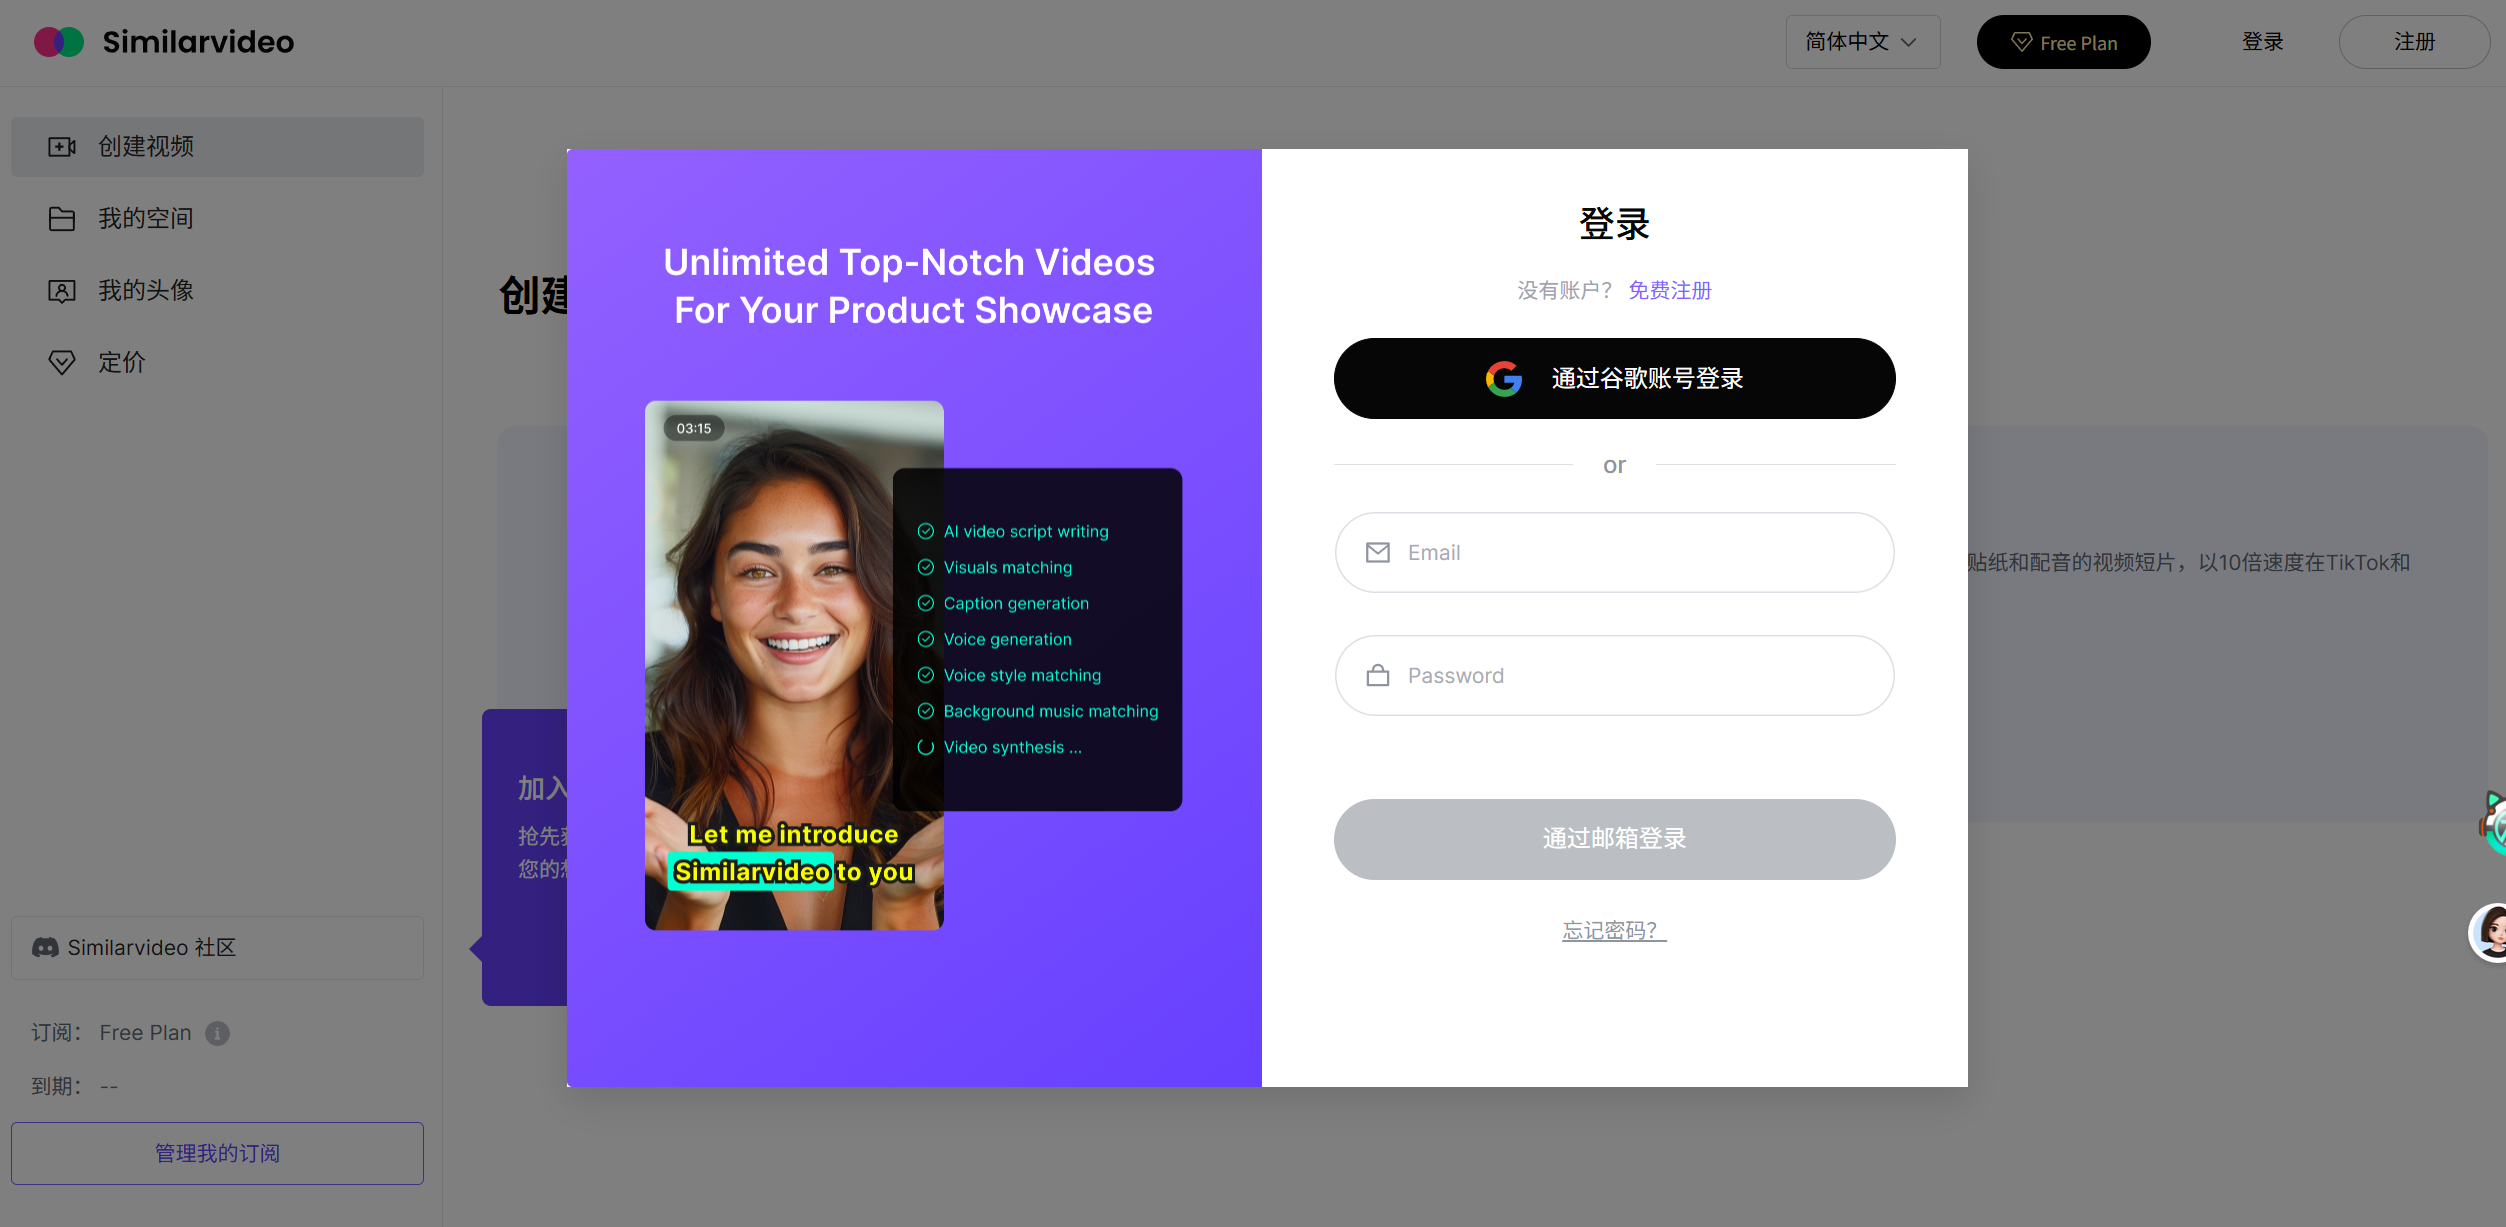2506x1227 pixels.
Task: Click the diamond icon on Free Plan
Action: pyautogui.click(x=2022, y=43)
